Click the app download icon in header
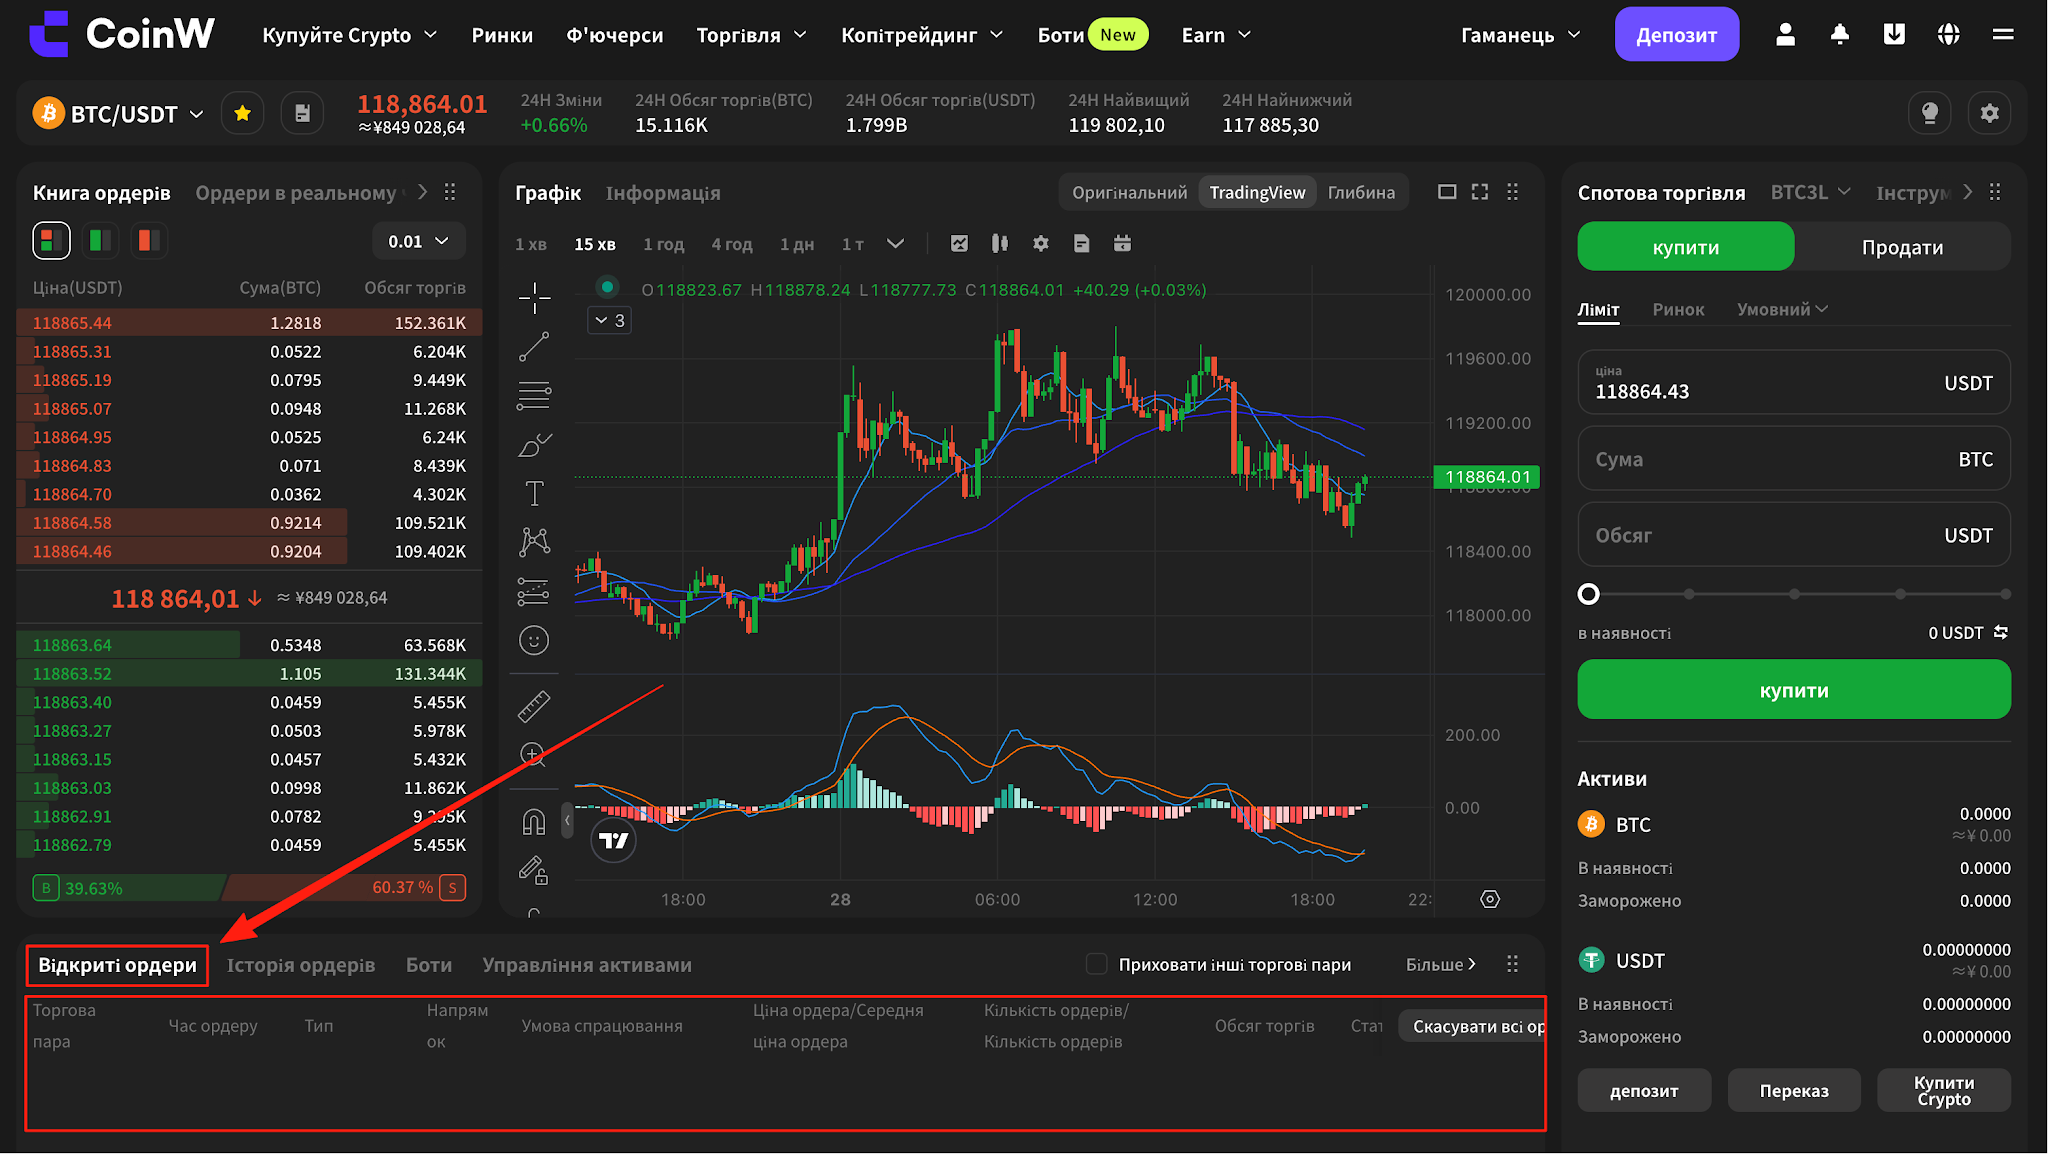 tap(1894, 35)
